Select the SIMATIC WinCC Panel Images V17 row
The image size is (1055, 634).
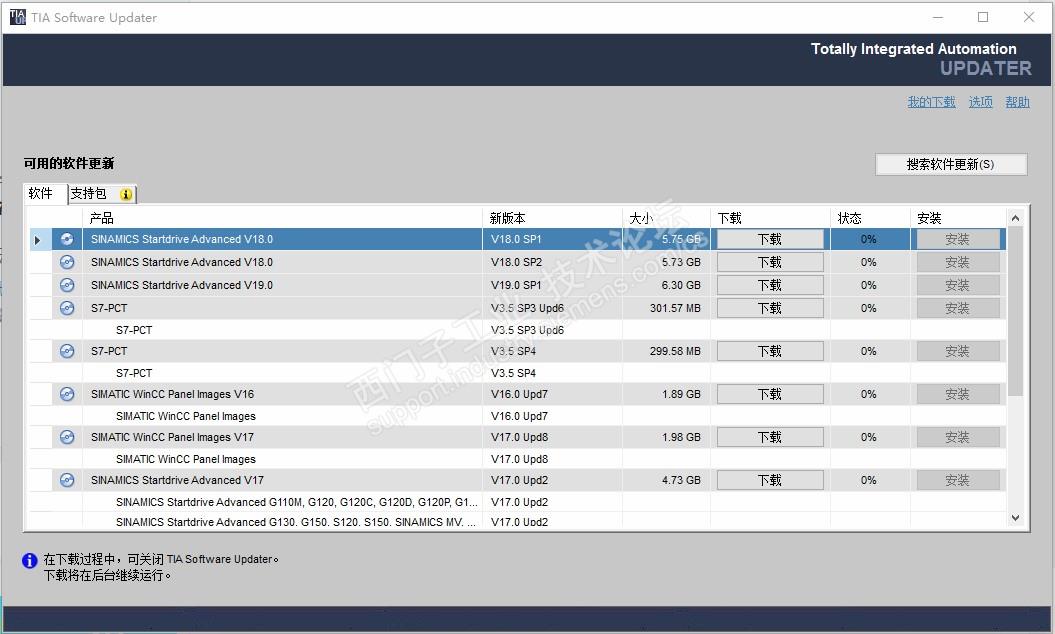(517, 437)
